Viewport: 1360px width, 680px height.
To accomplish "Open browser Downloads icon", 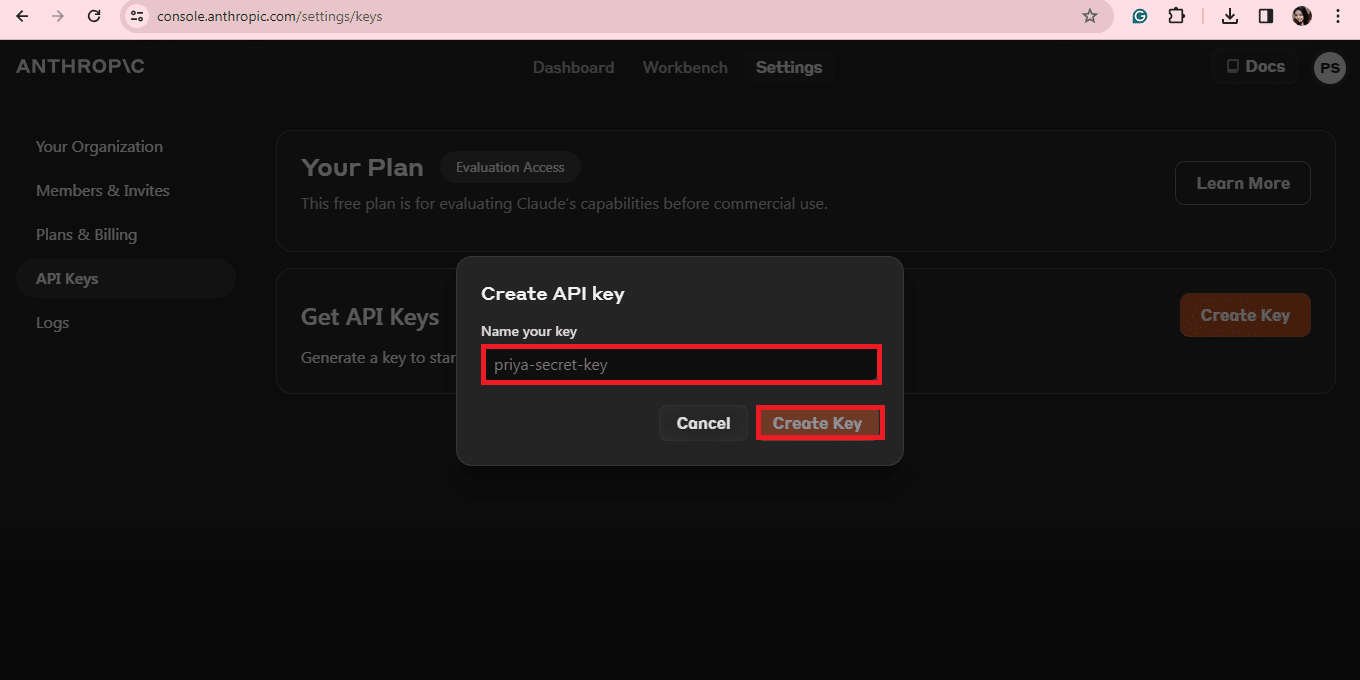I will [x=1230, y=16].
